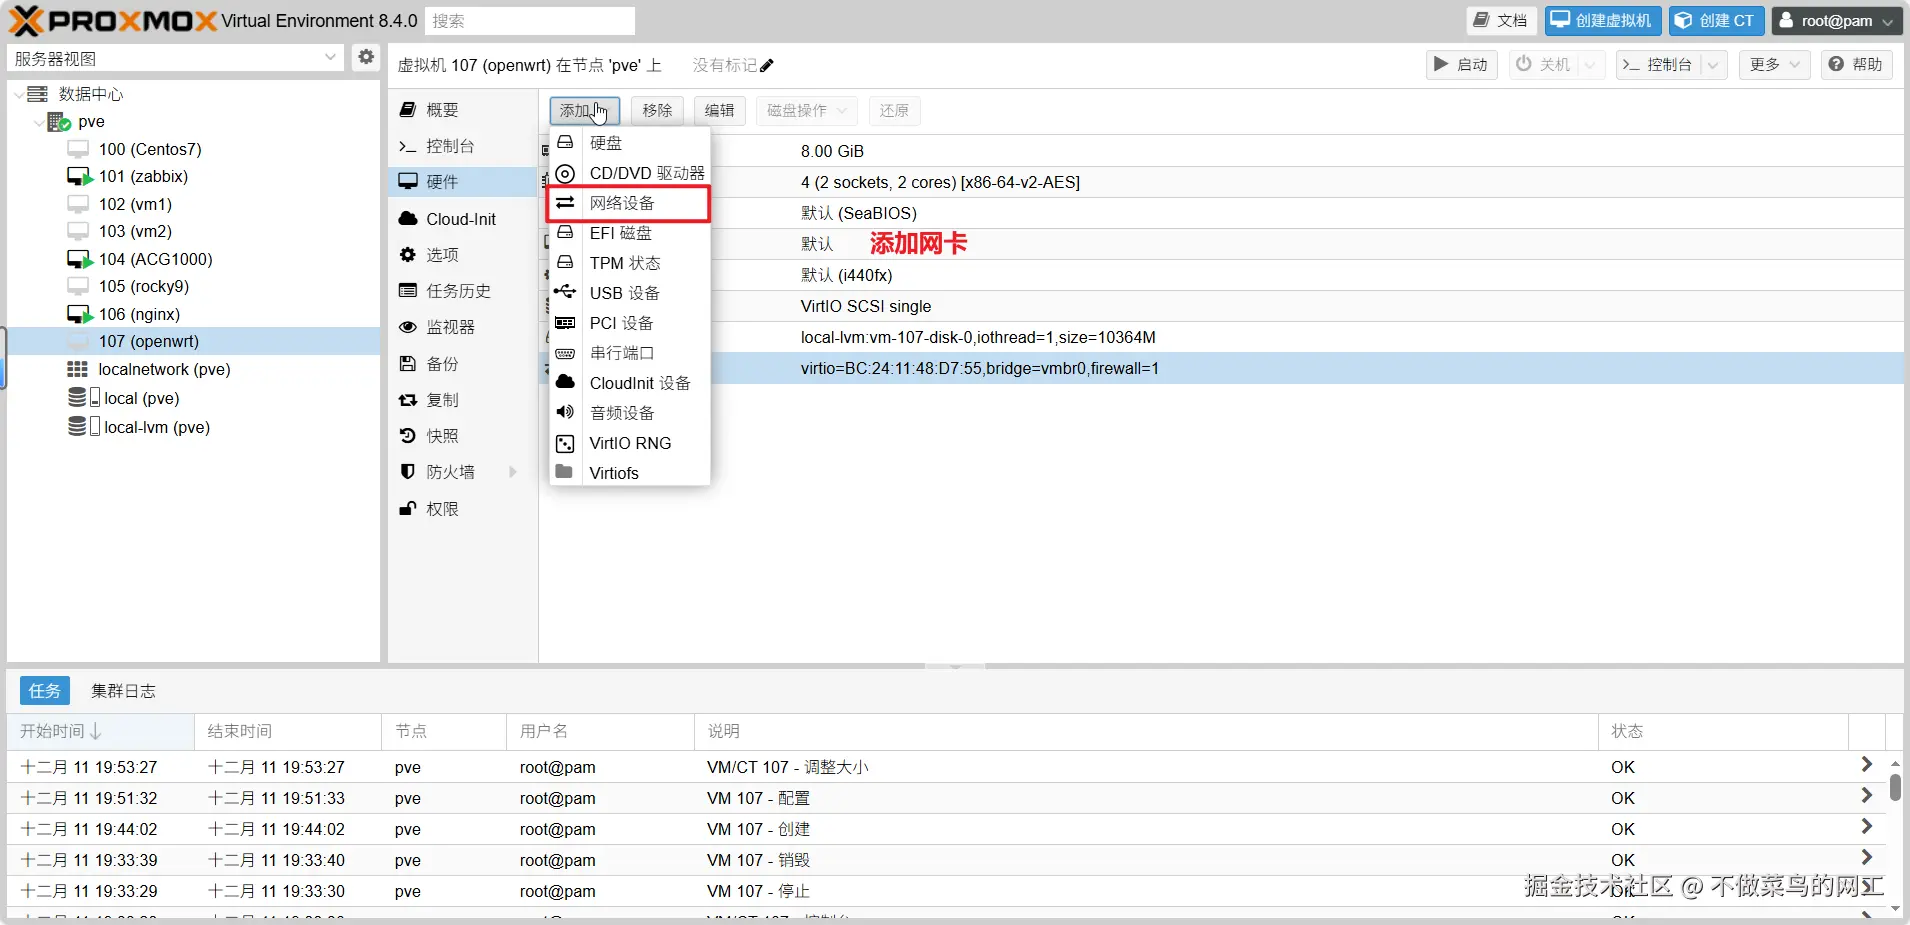Open the 概要 summary tab
The height and width of the screenshot is (925, 1910).
463,110
